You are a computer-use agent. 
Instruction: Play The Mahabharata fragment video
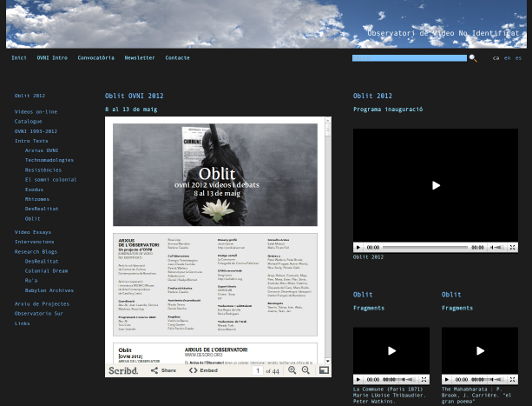click(480, 351)
